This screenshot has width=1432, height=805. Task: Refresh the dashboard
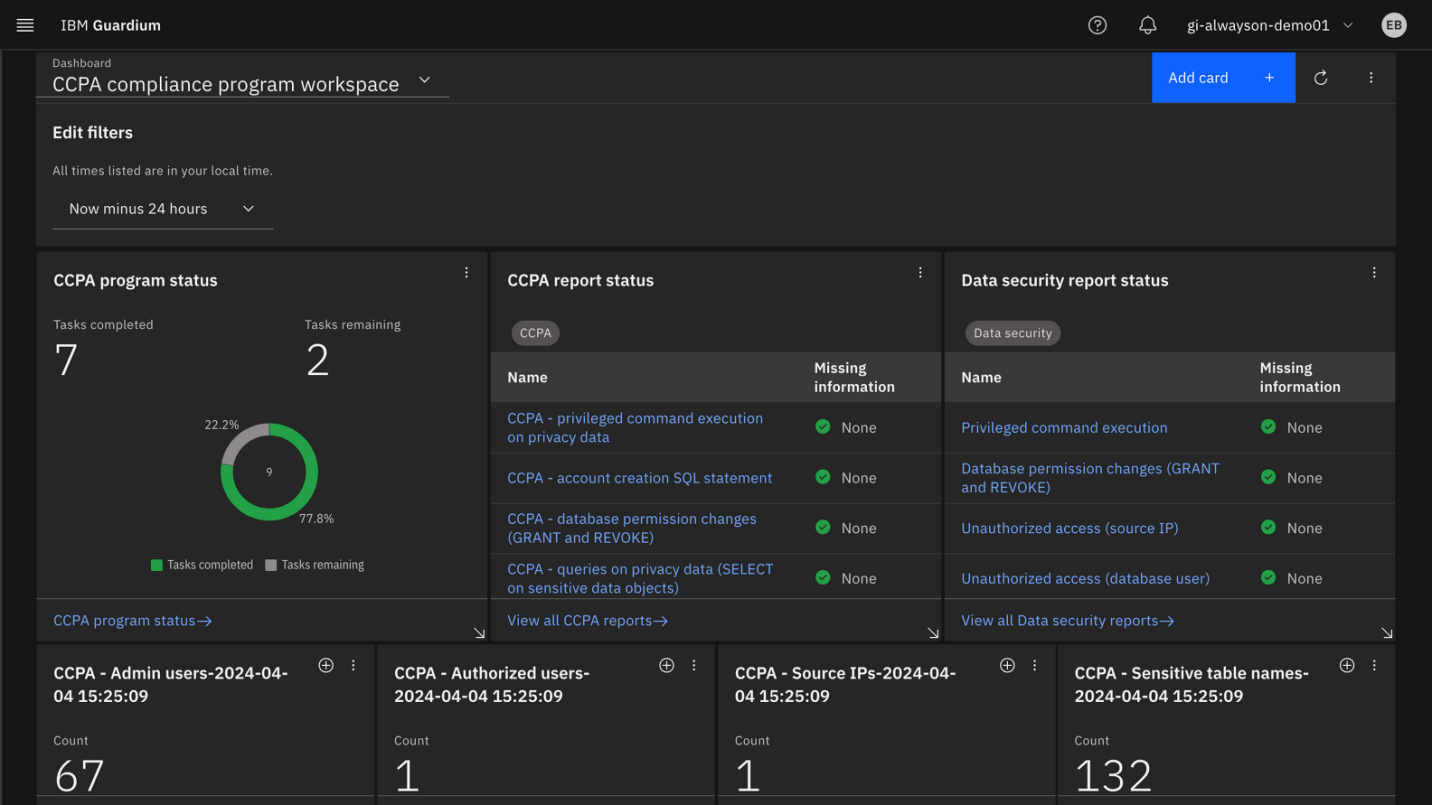click(x=1320, y=77)
